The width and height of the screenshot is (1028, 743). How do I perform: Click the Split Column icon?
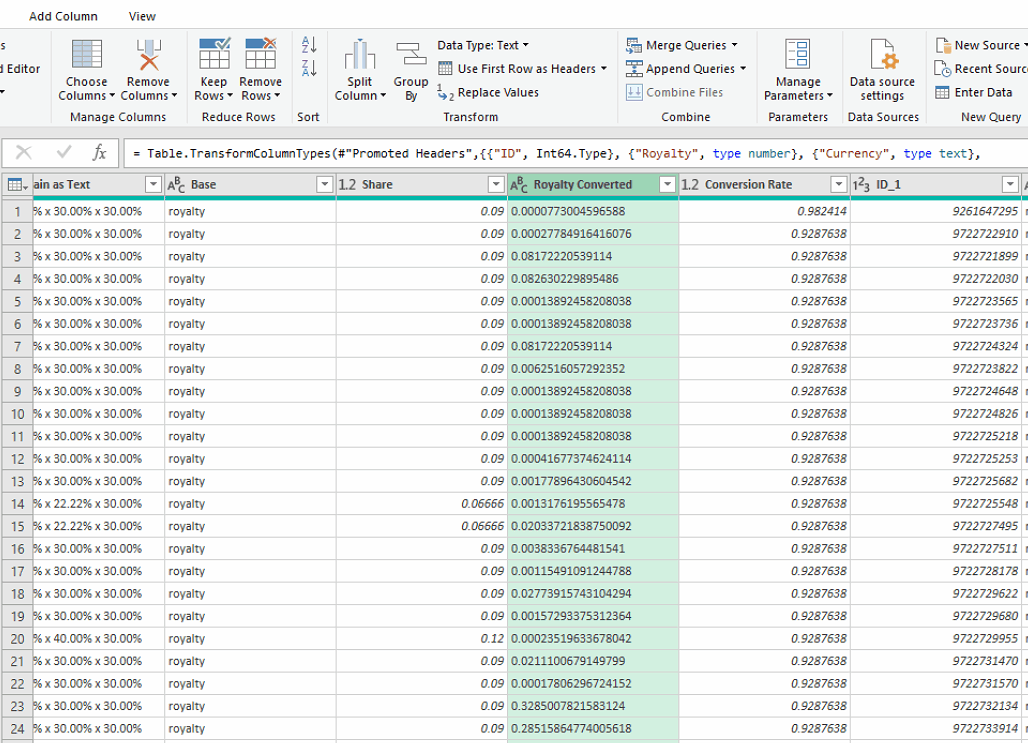tap(359, 56)
